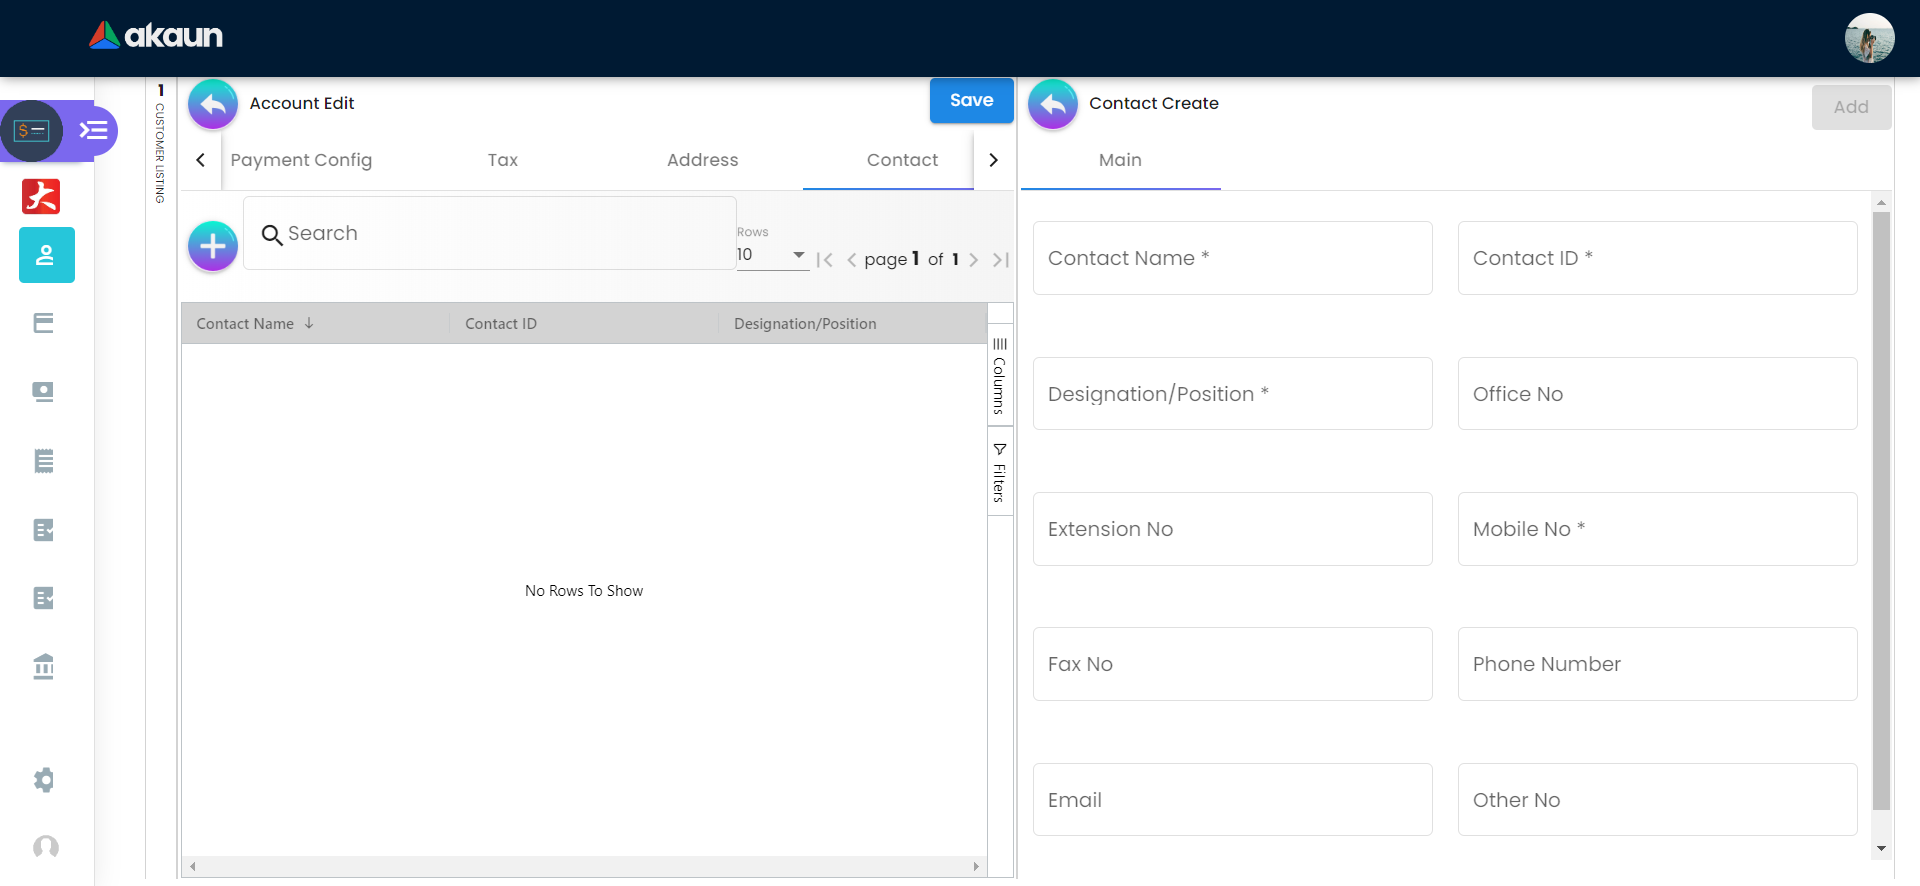
Task: Click the red running-figure app icon
Action: coord(41,196)
